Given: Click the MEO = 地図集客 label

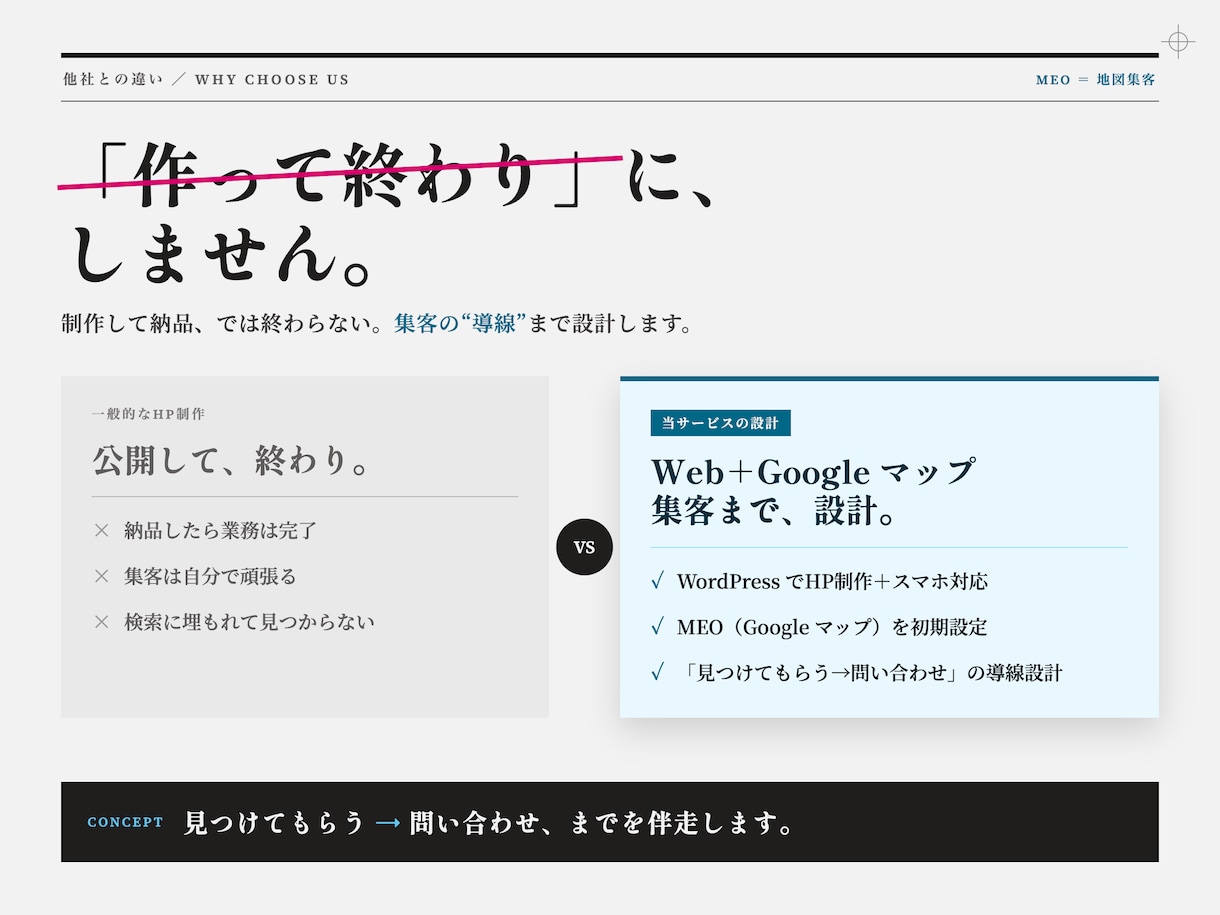Looking at the screenshot, I should coord(1096,79).
